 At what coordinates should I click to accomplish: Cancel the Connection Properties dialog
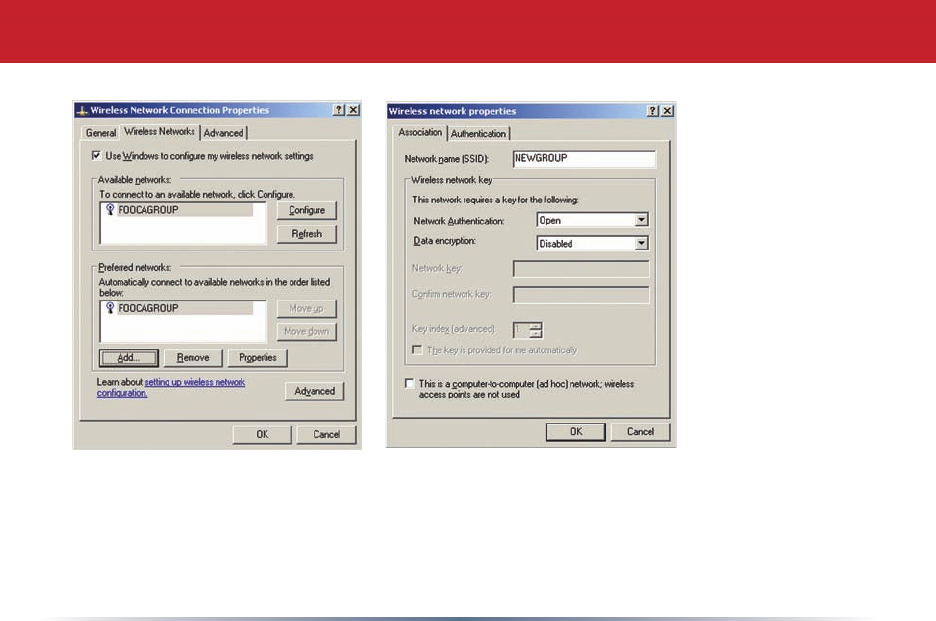(x=327, y=435)
